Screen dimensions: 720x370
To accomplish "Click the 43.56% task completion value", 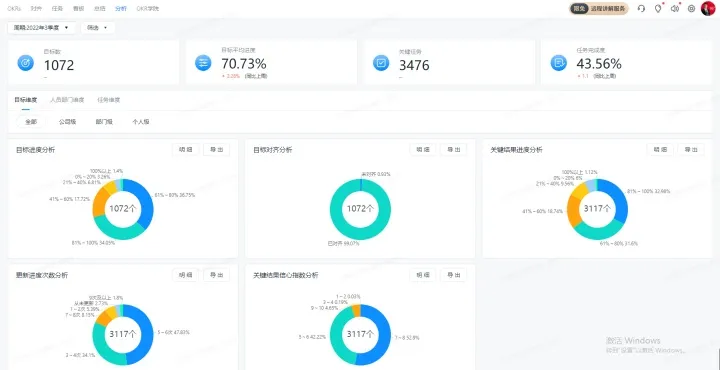I will [599, 63].
